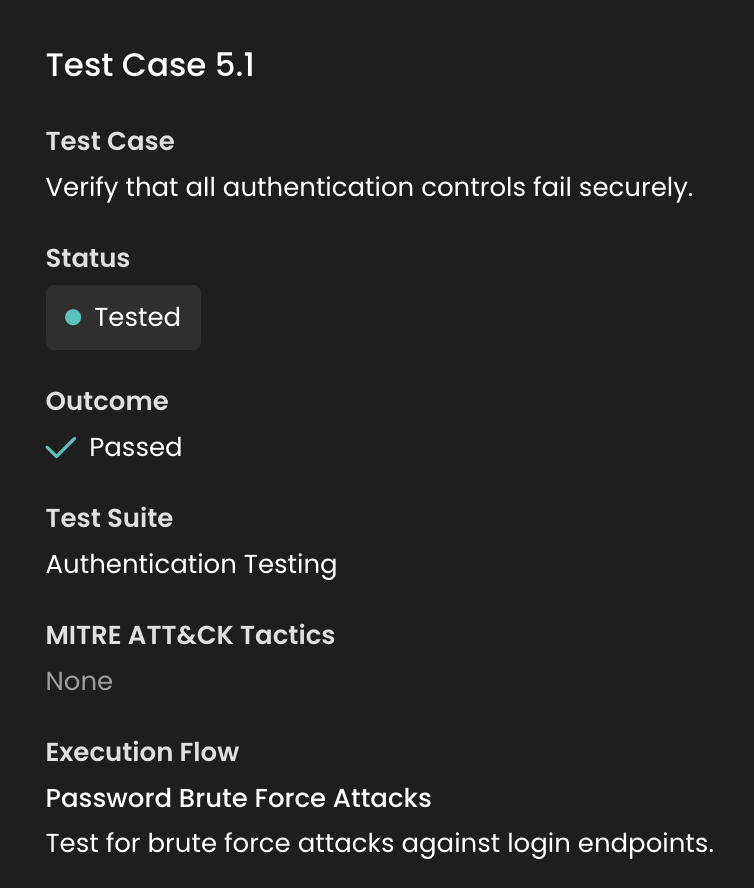The height and width of the screenshot is (888, 754).
Task: Select the Test Case section label
Action: click(110, 141)
